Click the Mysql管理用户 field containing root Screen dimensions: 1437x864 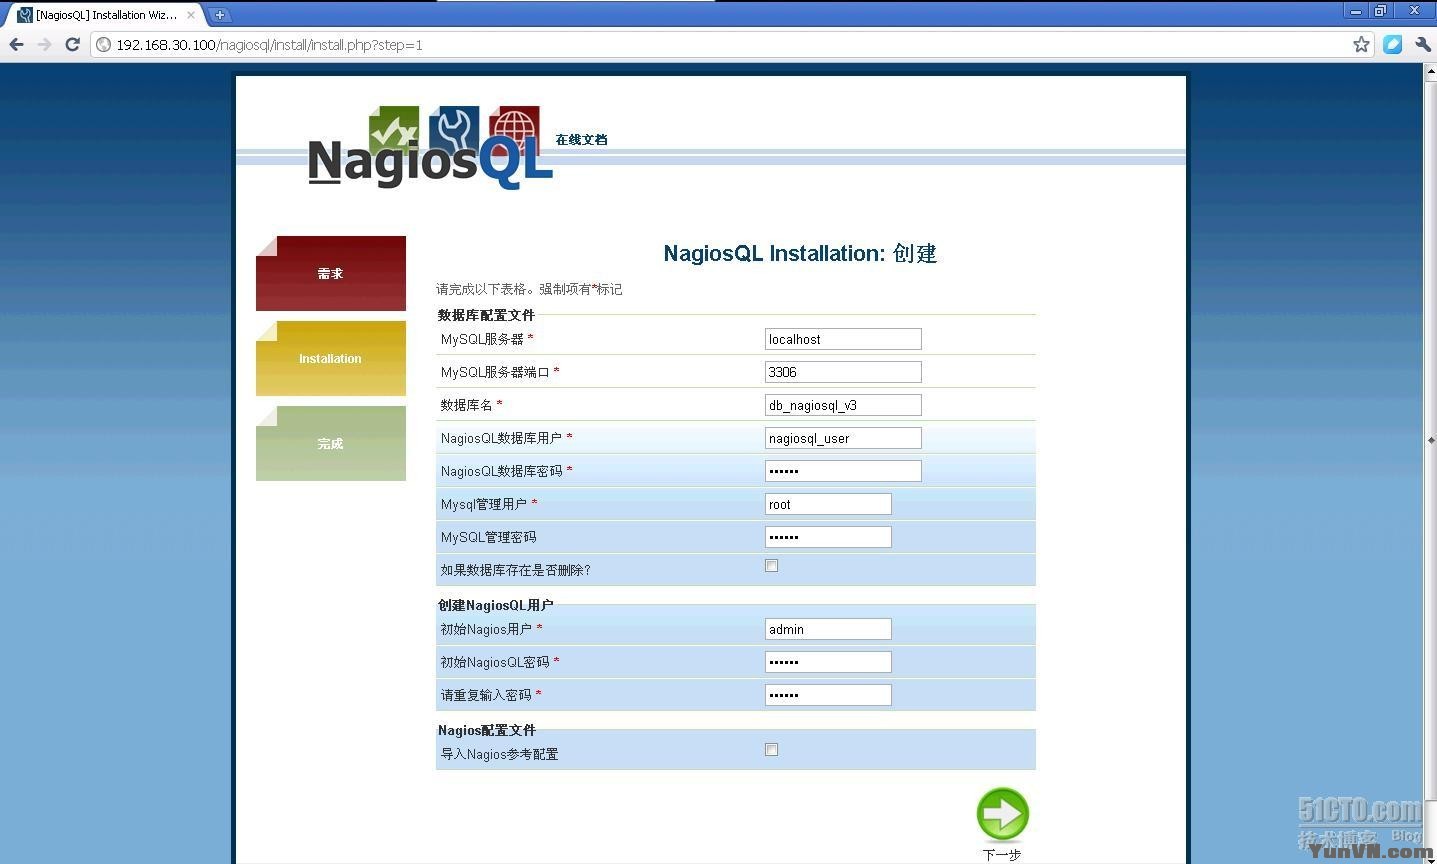pos(828,504)
